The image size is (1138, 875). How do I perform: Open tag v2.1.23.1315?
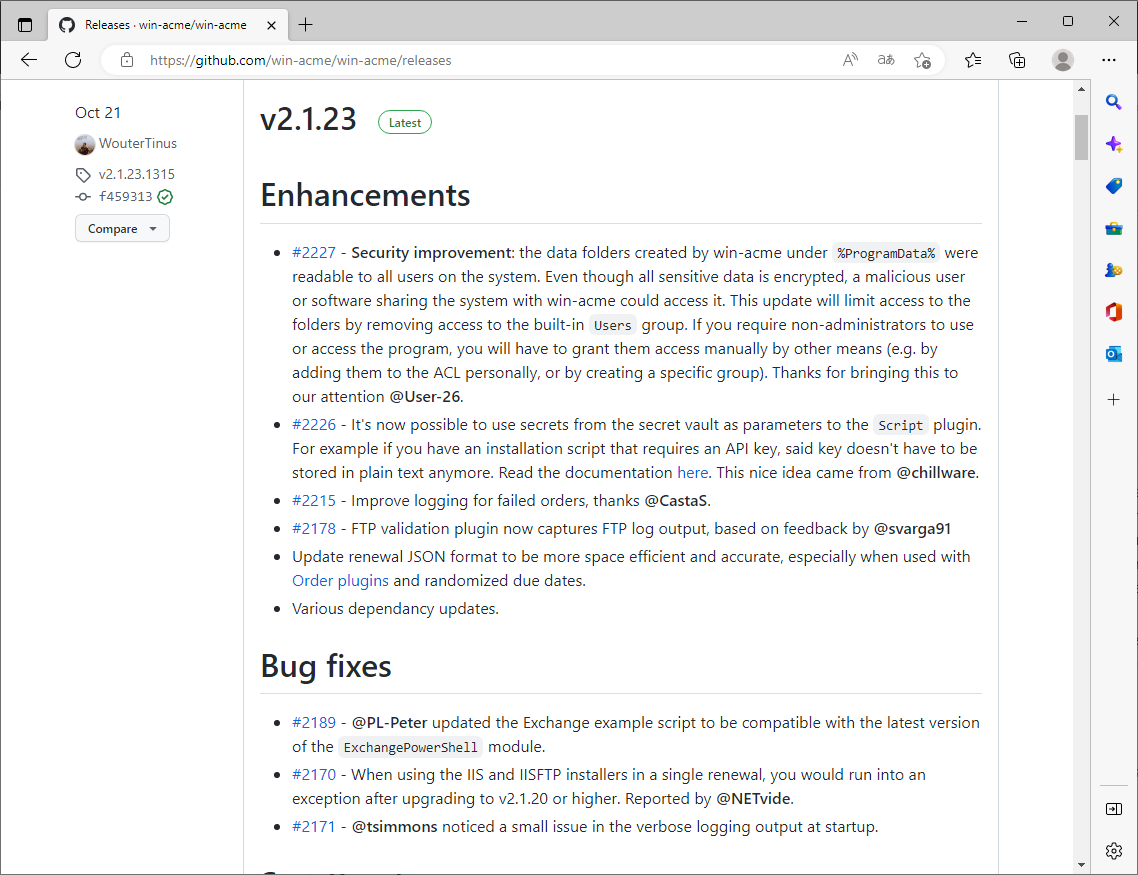coord(136,174)
